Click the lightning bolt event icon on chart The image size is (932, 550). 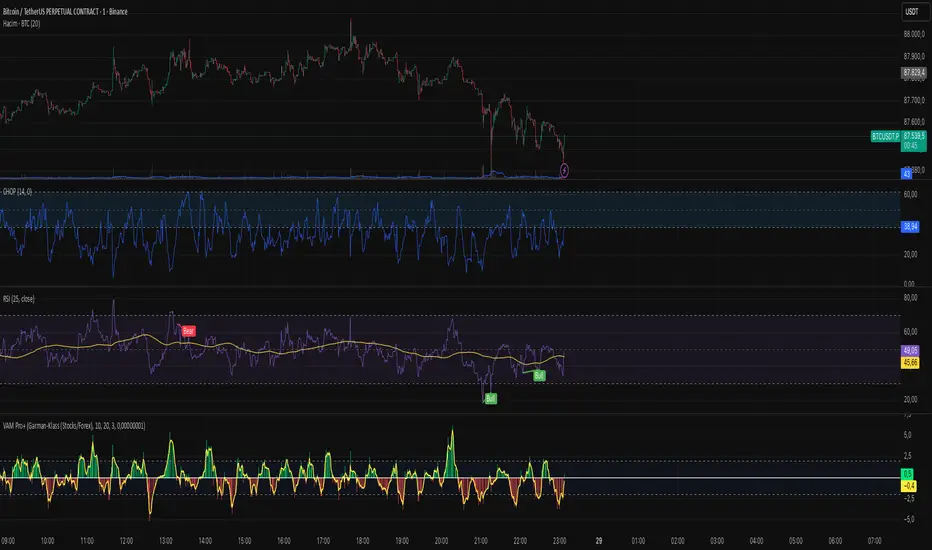[564, 171]
